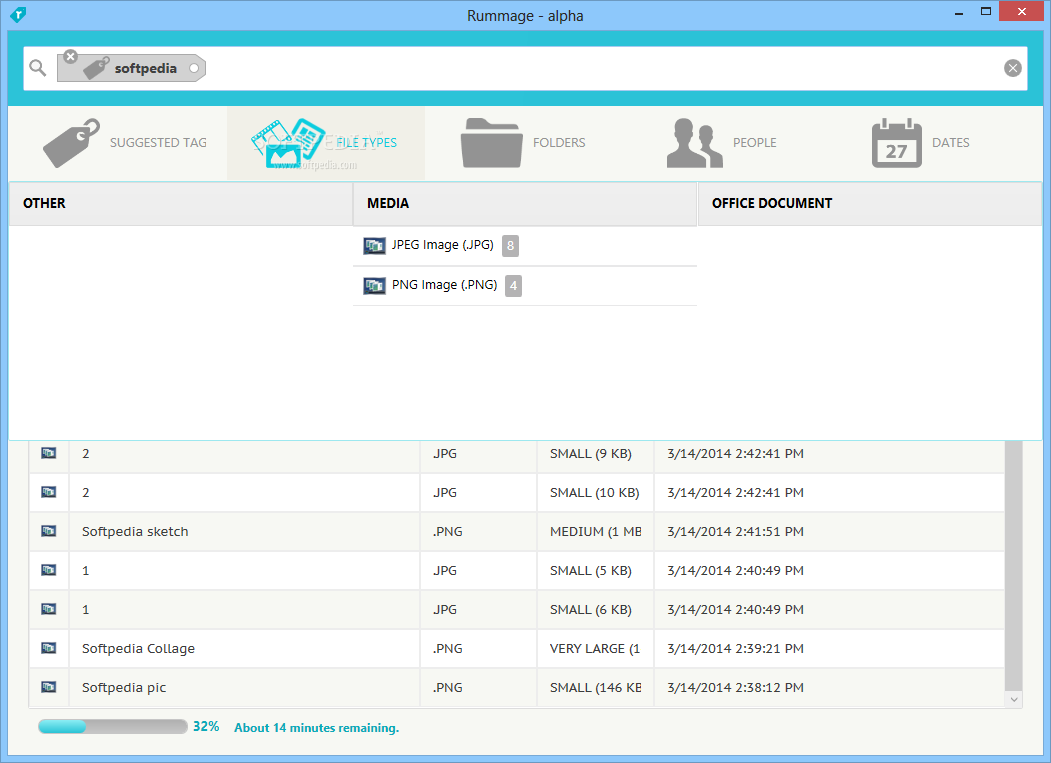The height and width of the screenshot is (763, 1051).
Task: Click the calendar 27 Dates icon
Action: pyautogui.click(x=896, y=143)
